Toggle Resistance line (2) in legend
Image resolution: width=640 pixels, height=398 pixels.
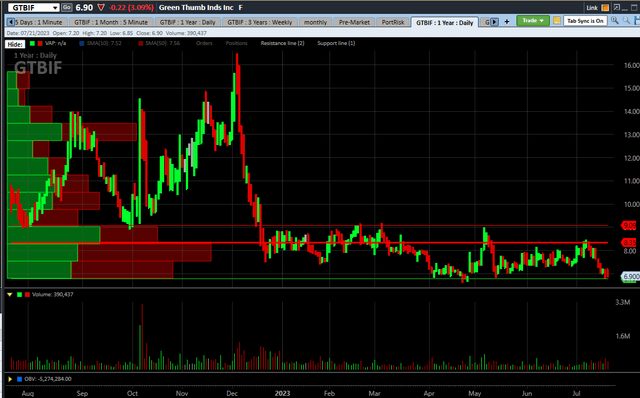point(282,43)
